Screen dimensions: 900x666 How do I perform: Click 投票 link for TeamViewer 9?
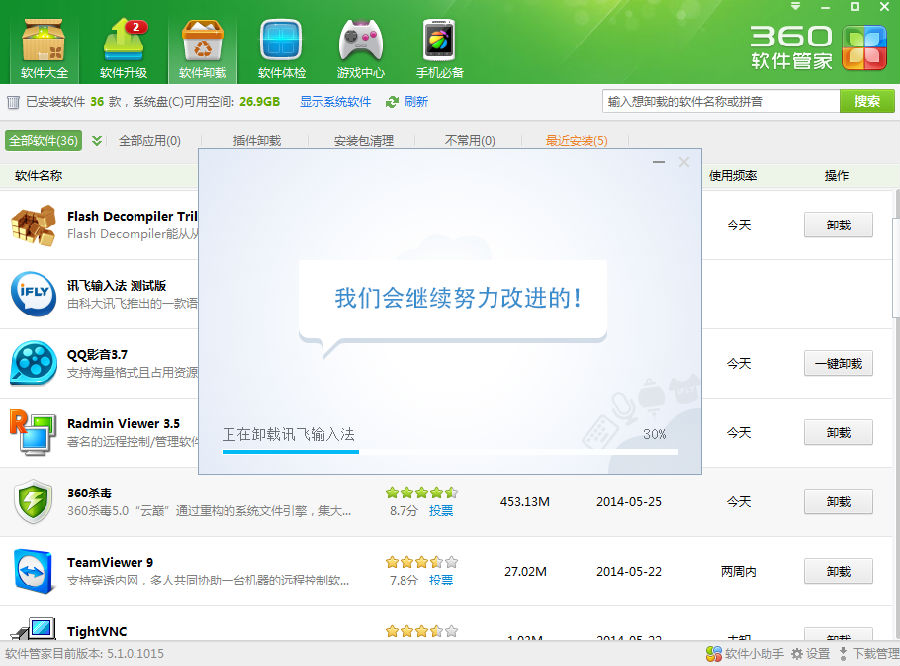441,580
